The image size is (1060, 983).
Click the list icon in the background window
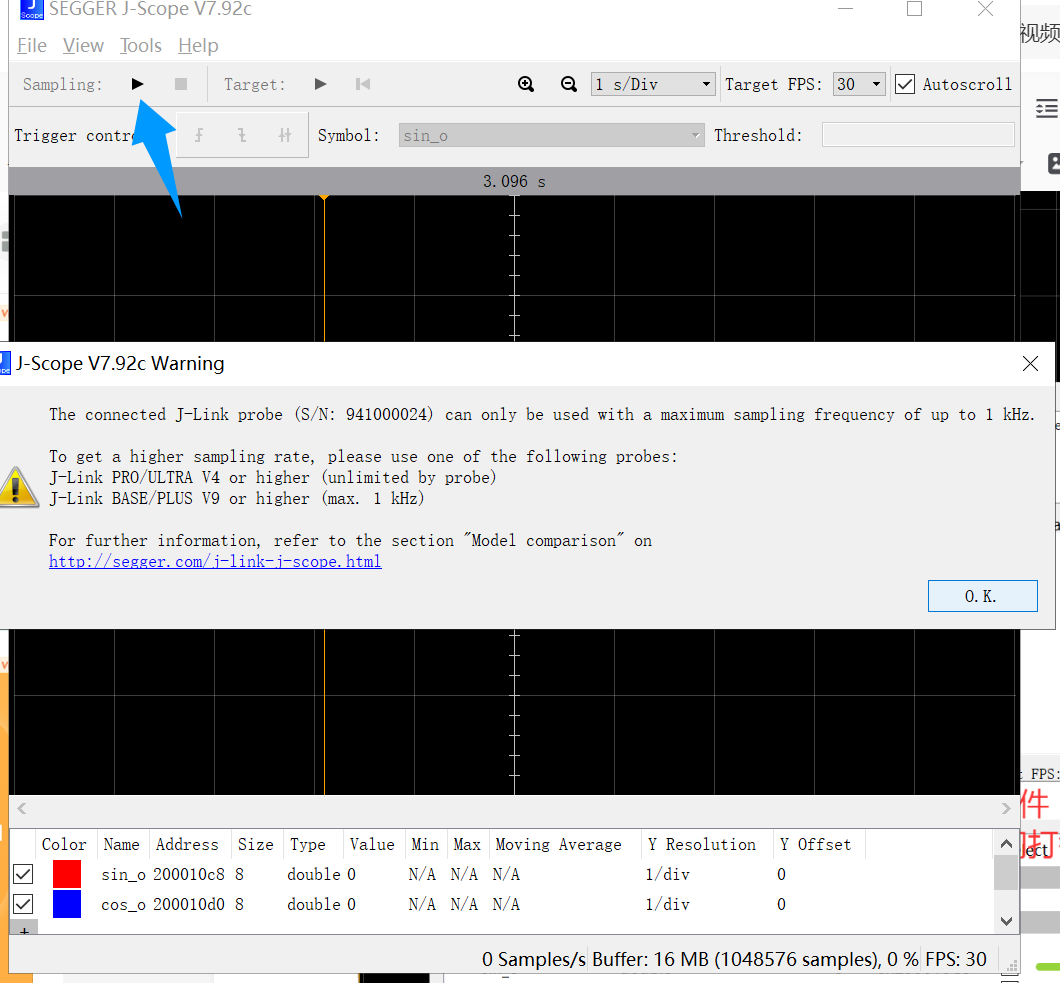(x=1046, y=109)
